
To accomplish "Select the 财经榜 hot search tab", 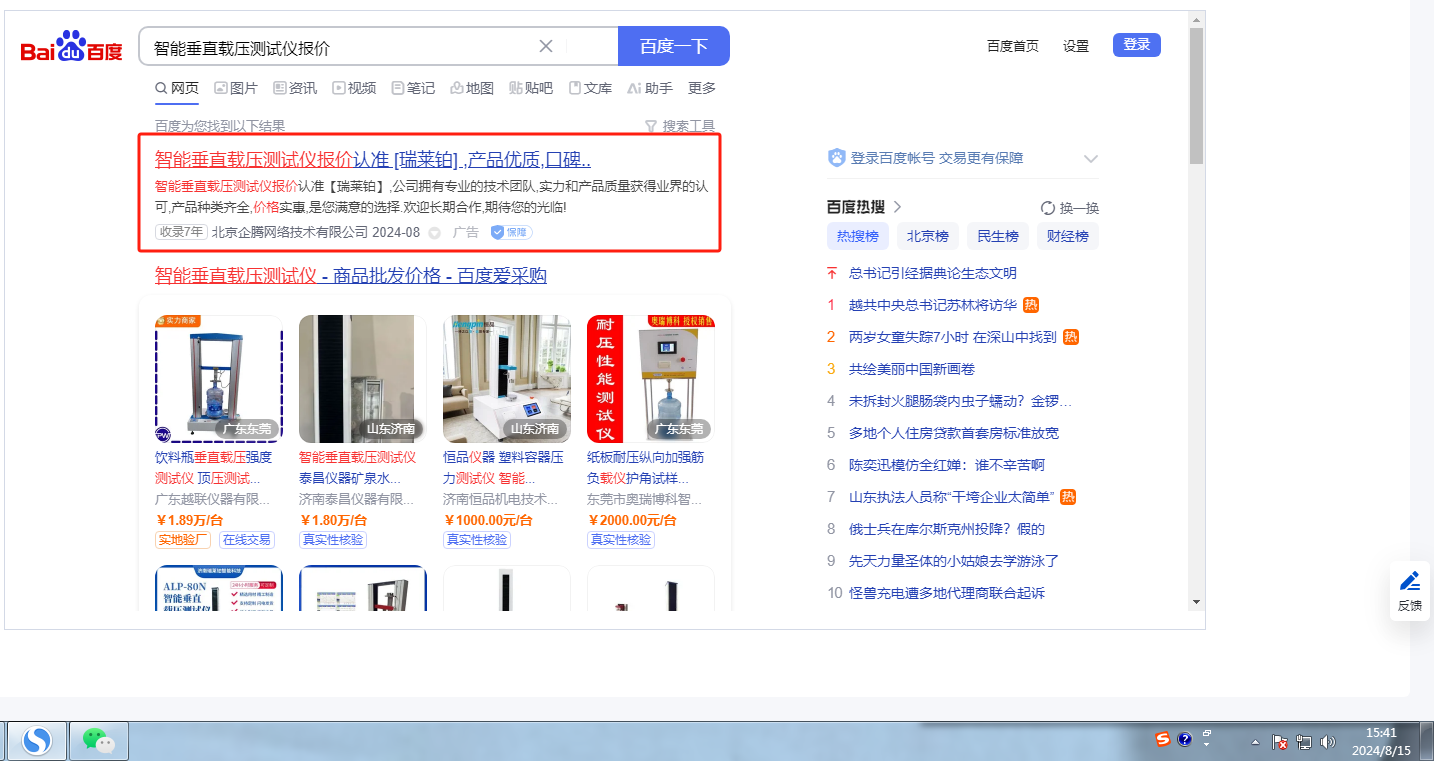I will point(1068,237).
